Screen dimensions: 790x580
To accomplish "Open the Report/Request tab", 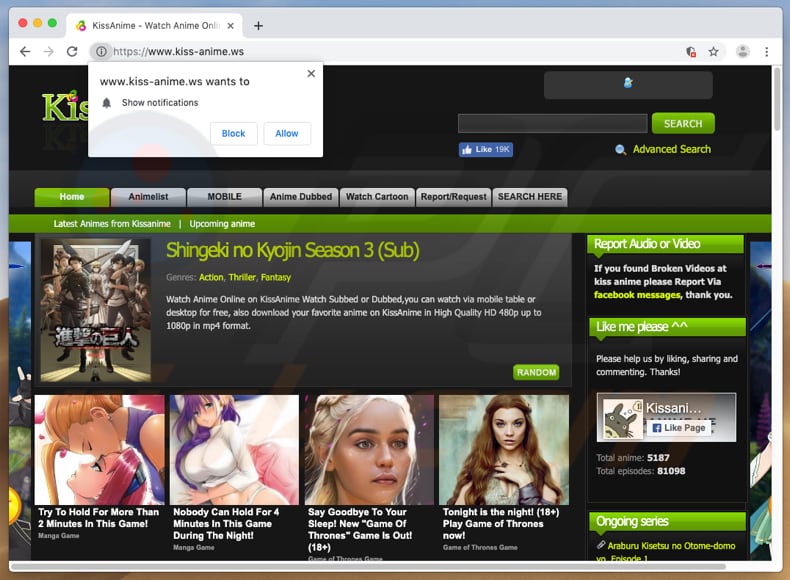I will tap(453, 197).
